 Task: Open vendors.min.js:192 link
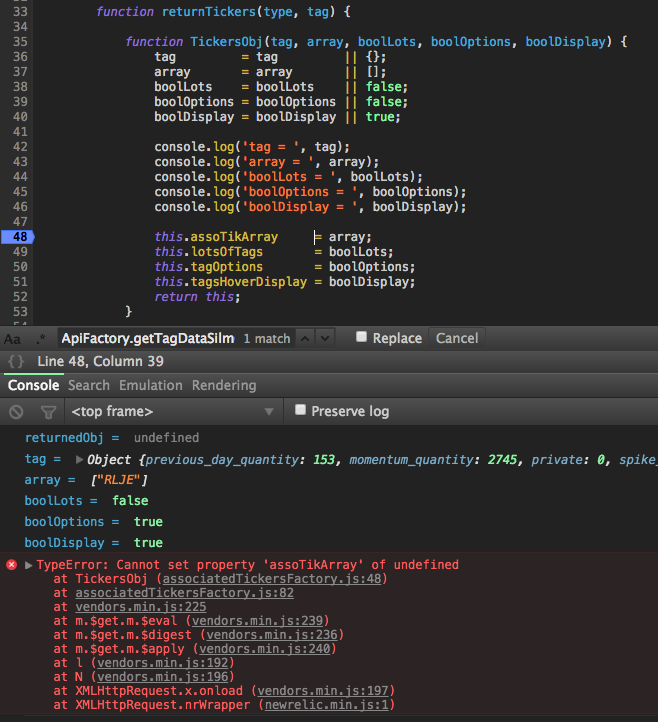click(x=163, y=663)
